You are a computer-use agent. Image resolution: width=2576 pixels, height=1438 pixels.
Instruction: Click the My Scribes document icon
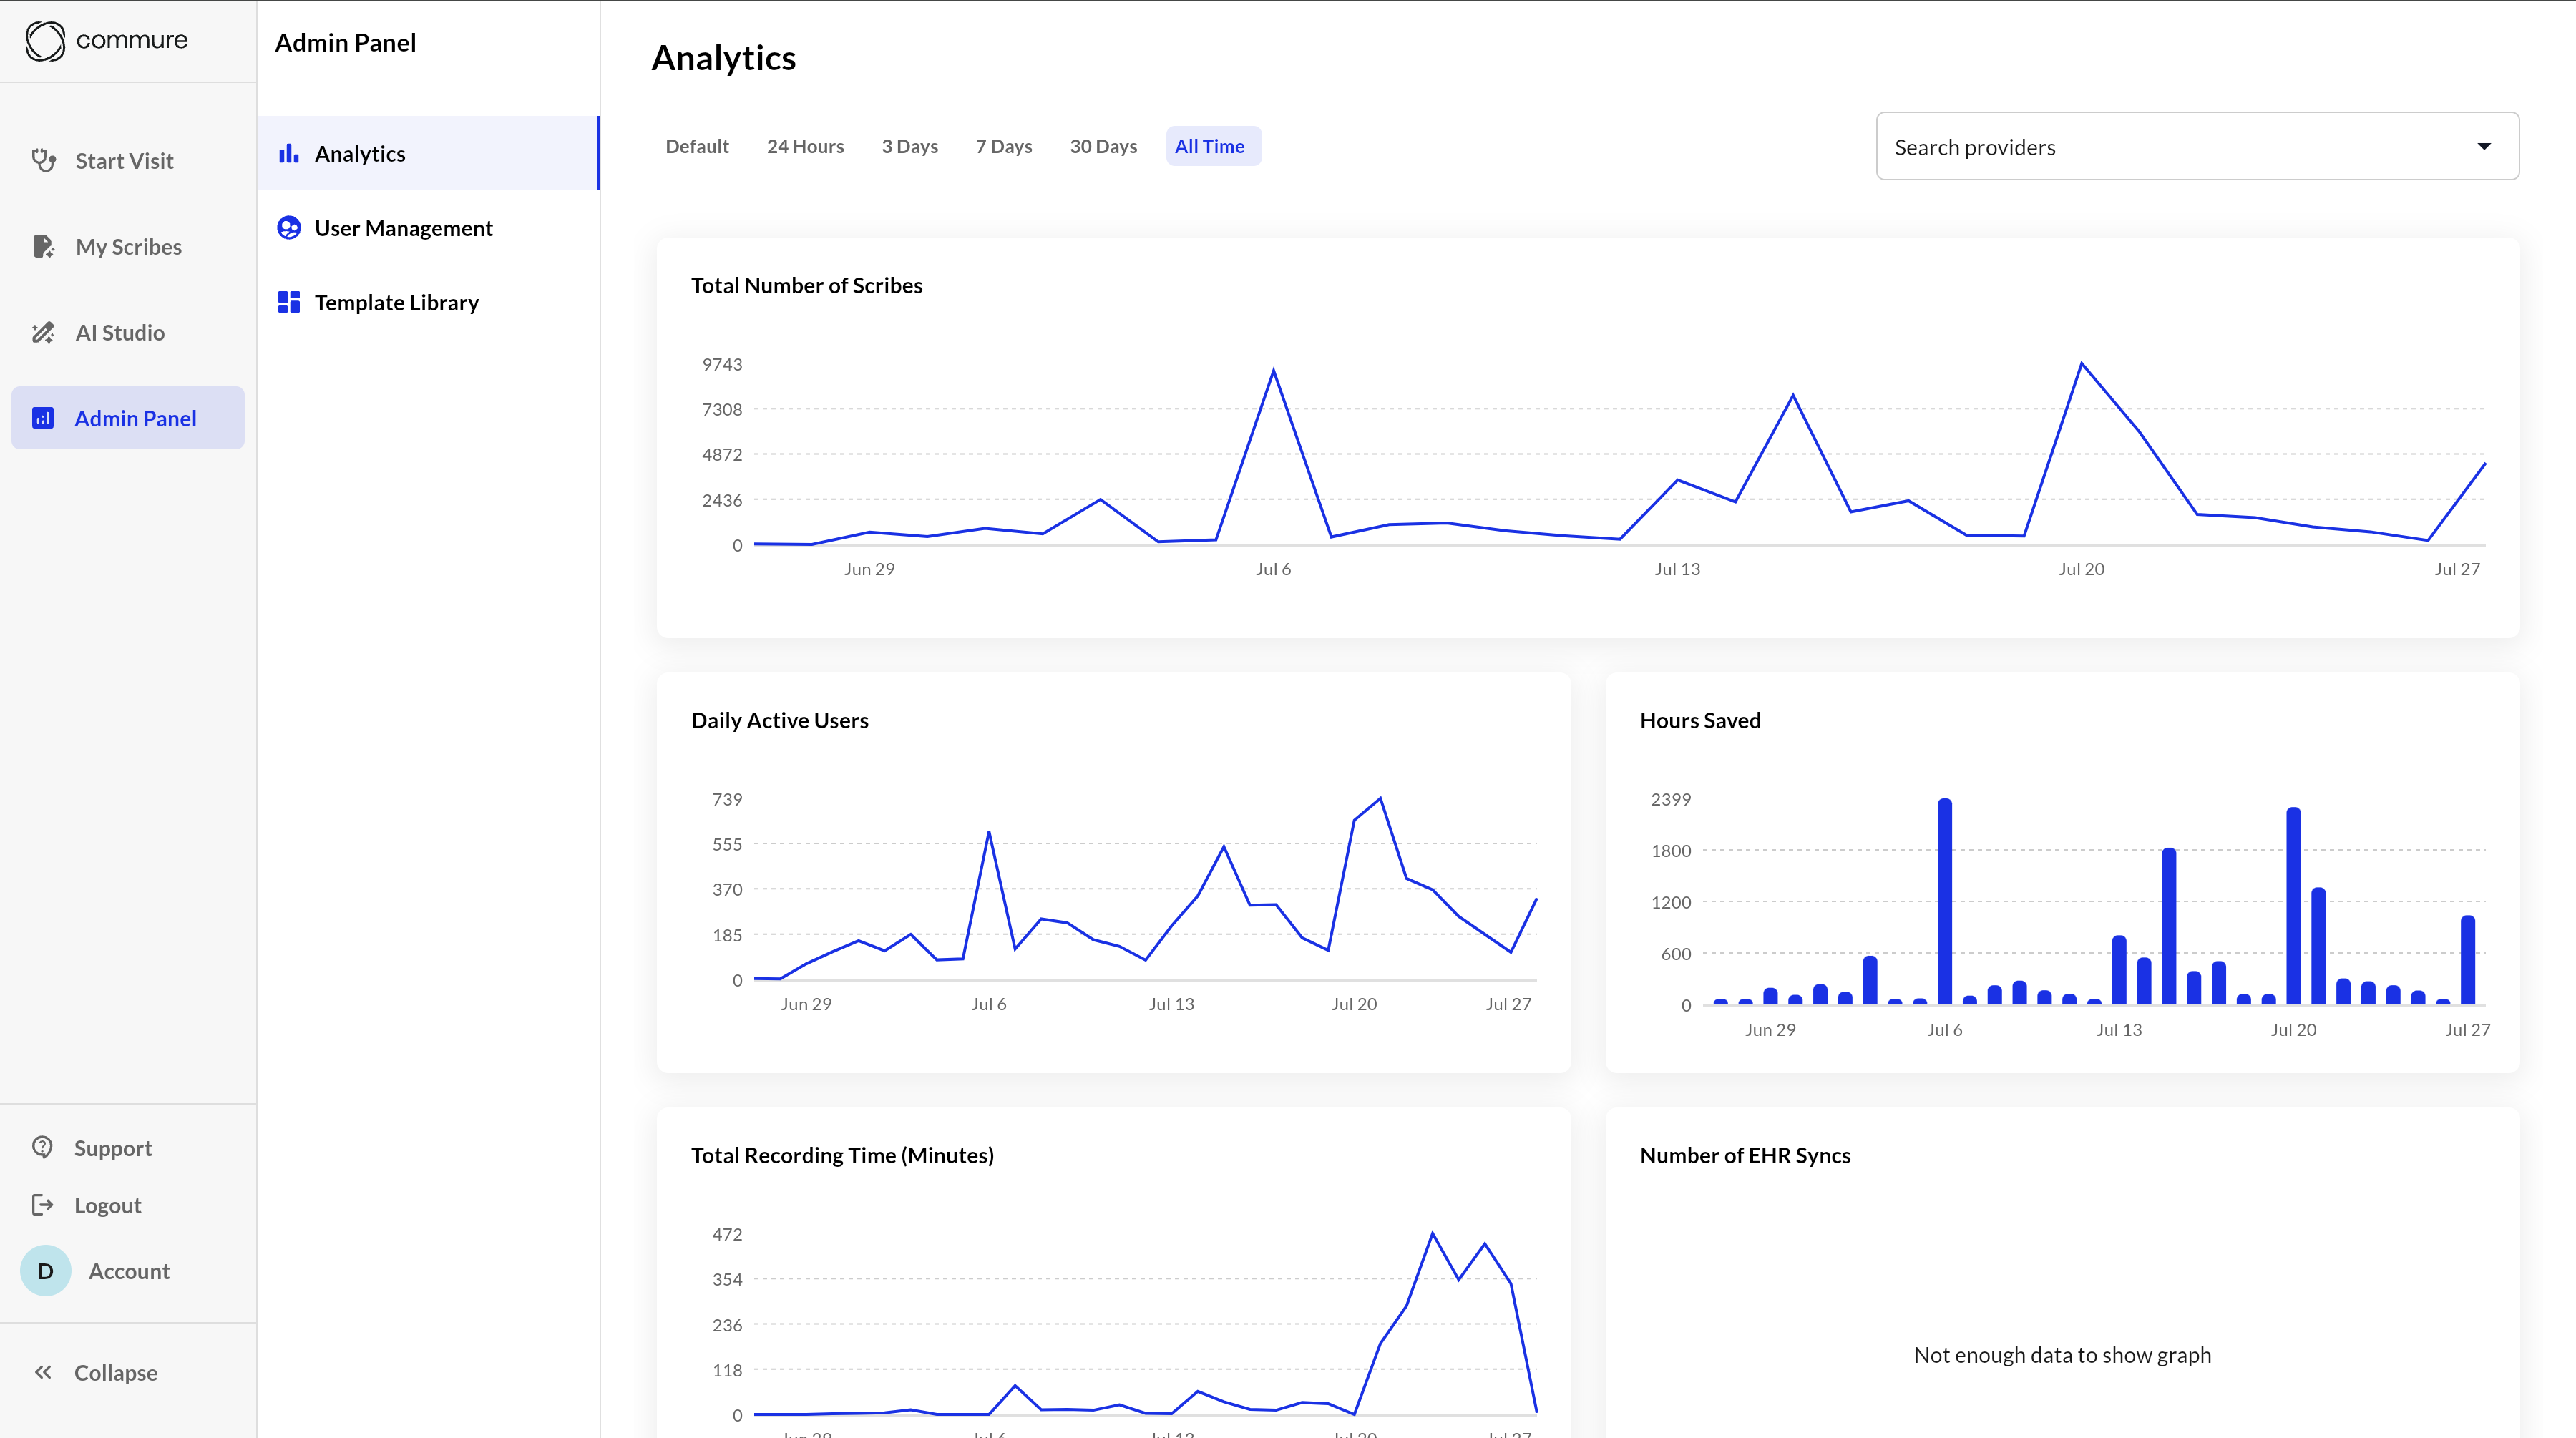(43, 246)
